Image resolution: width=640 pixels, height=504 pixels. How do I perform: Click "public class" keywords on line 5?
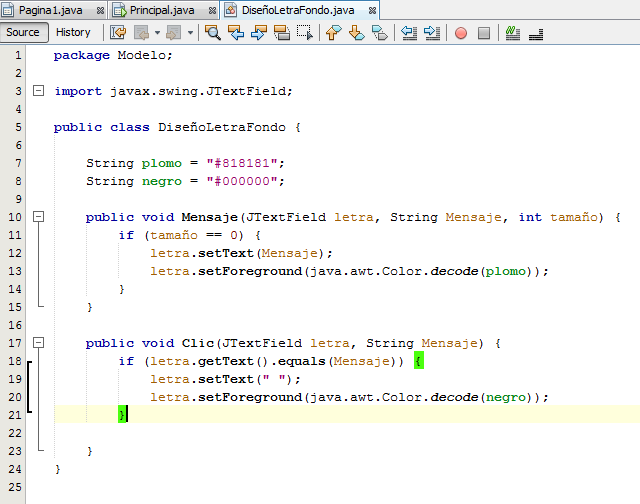102,127
